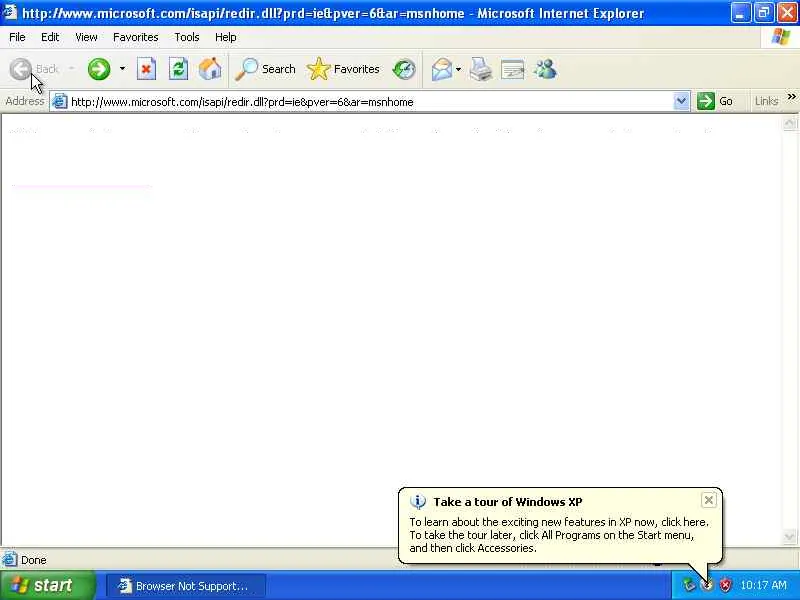The height and width of the screenshot is (600, 800).
Task: Restore down the Internet Explorer window
Action: [x=764, y=13]
